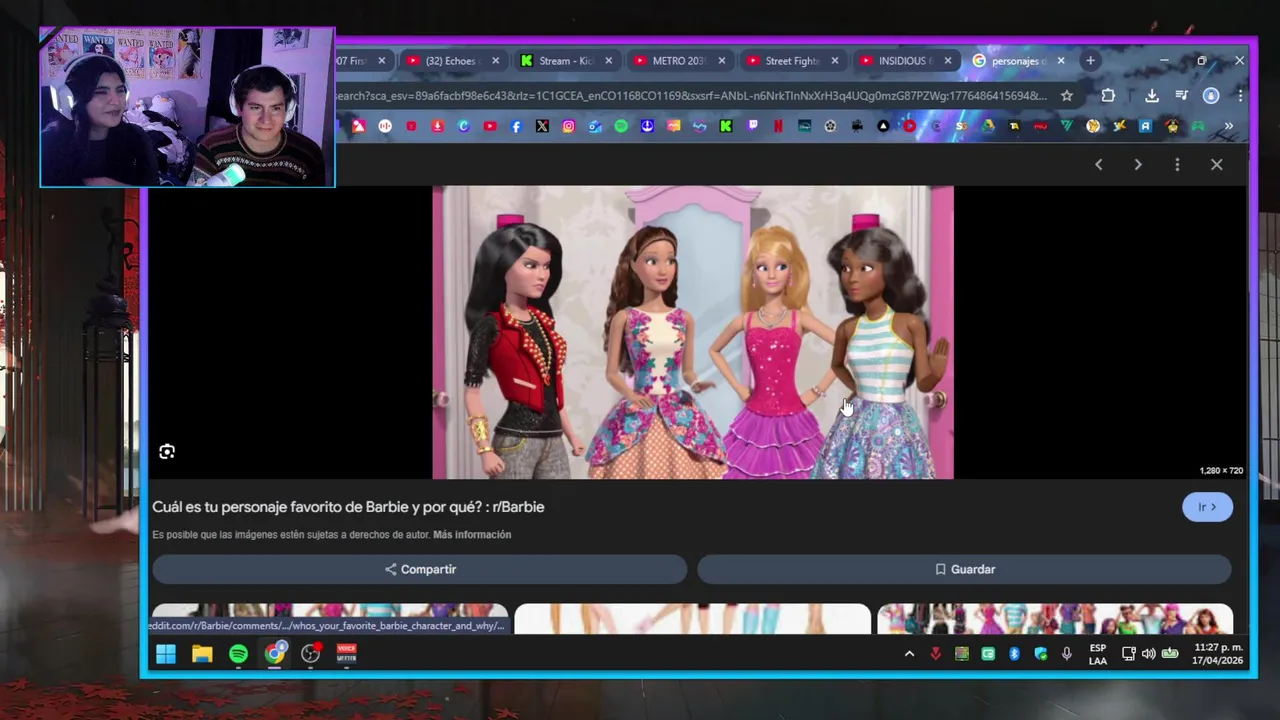Show hidden system tray icons
The height and width of the screenshot is (720, 1280).
909,654
